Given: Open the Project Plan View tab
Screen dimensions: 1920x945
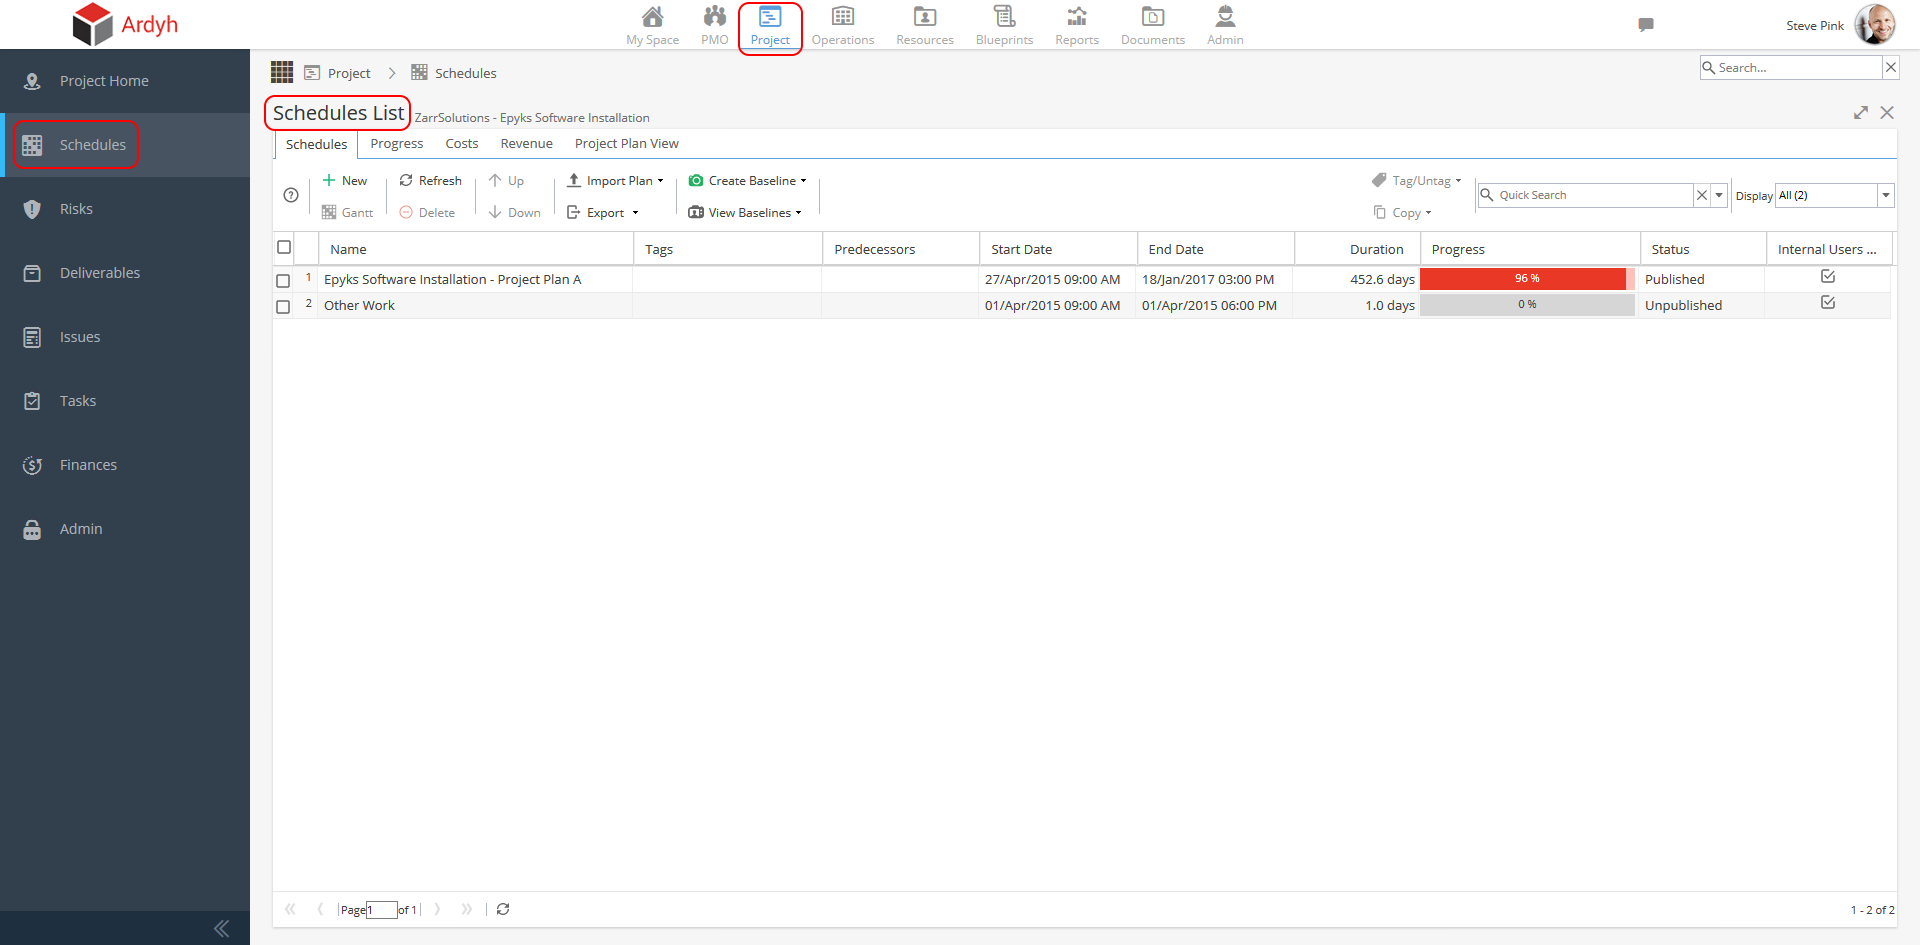Looking at the screenshot, I should [x=626, y=143].
